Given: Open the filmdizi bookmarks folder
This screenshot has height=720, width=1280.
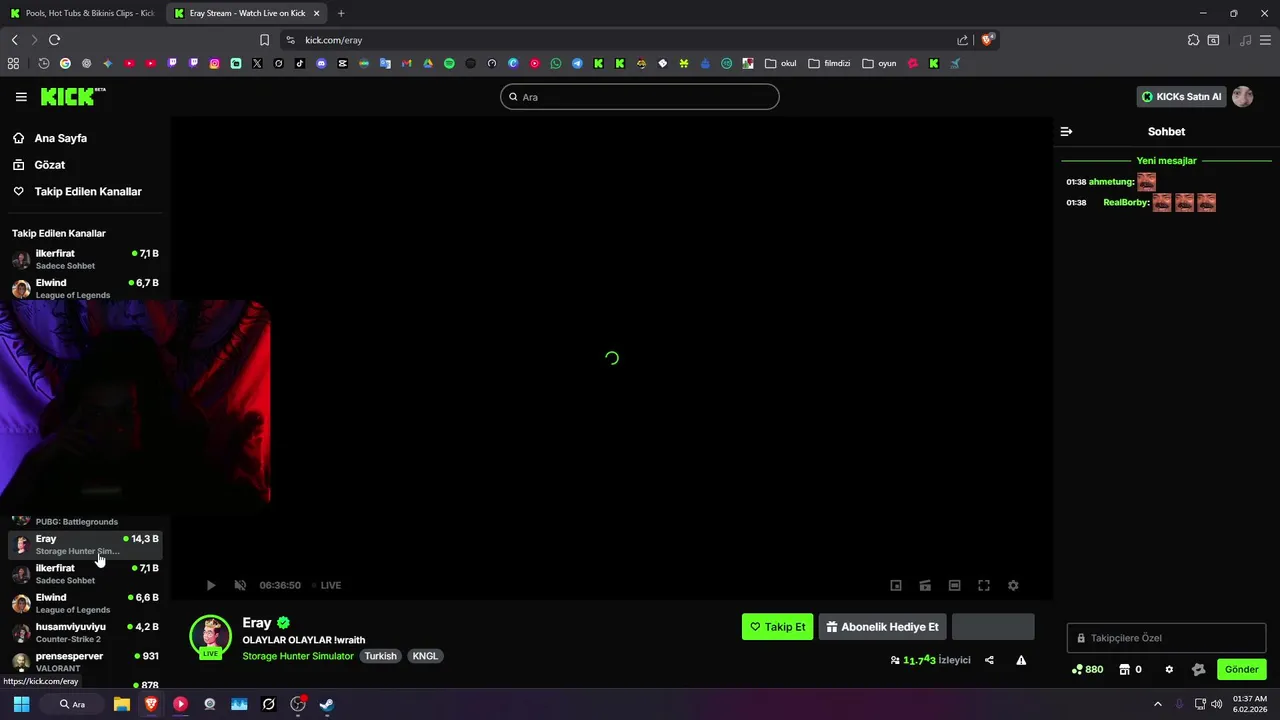Looking at the screenshot, I should (829, 63).
